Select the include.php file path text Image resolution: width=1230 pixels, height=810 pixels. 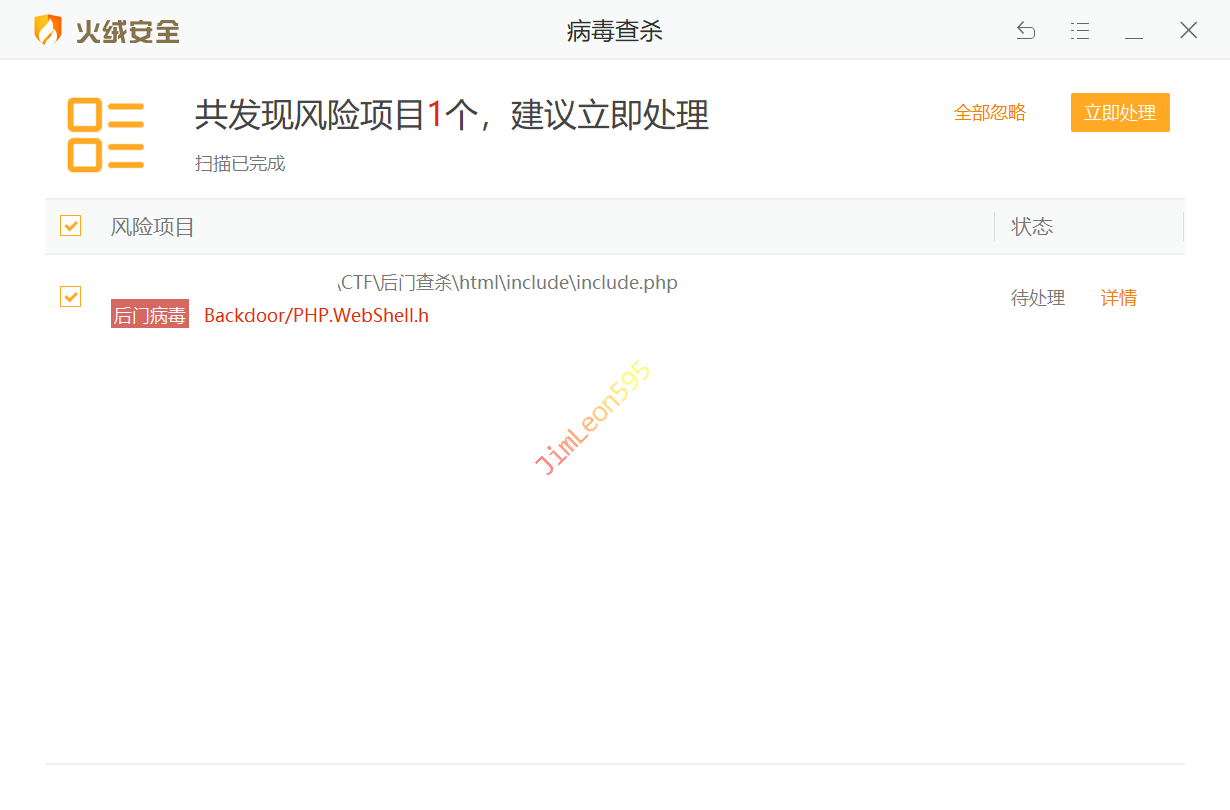pyautogui.click(x=508, y=283)
